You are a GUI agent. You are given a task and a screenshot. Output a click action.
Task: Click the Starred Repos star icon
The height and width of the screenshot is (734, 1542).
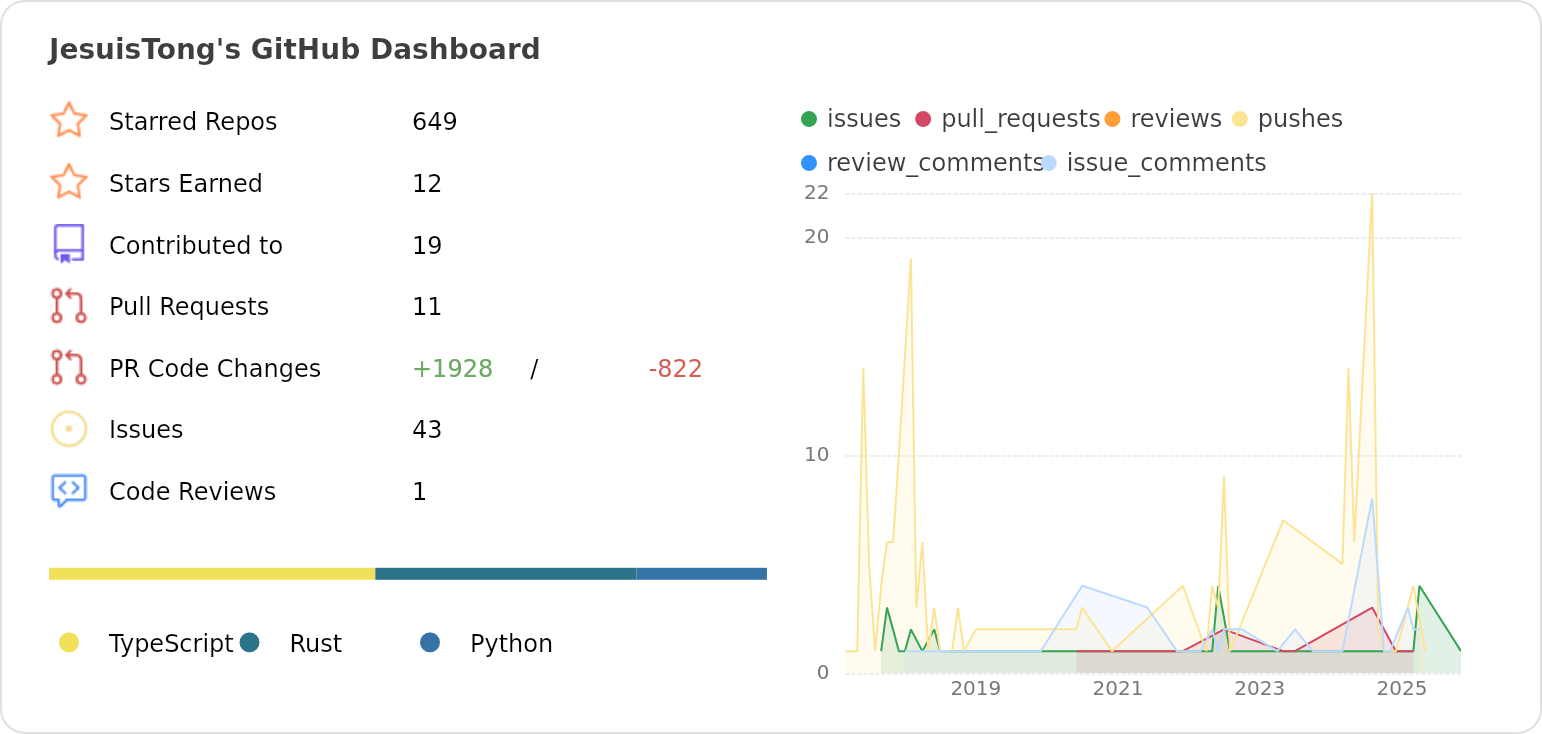69,121
